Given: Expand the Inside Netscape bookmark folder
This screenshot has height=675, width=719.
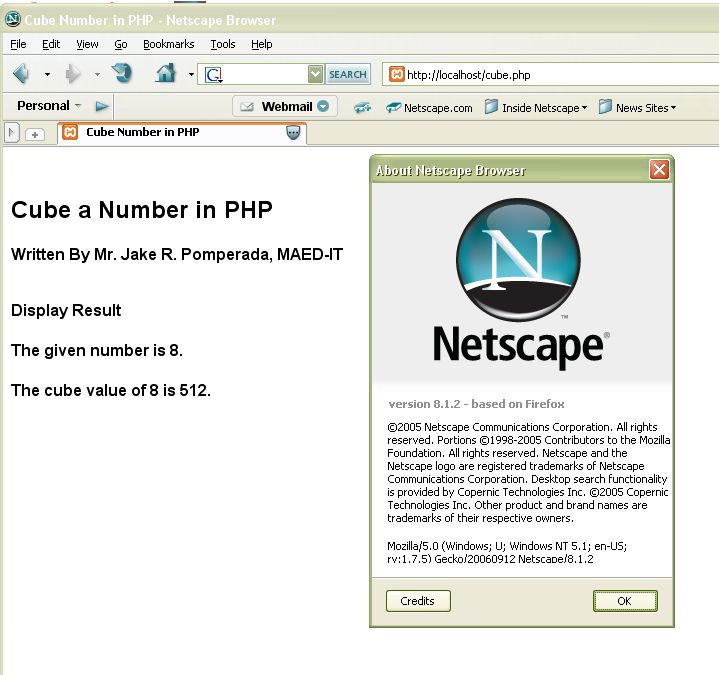Looking at the screenshot, I should point(584,108).
